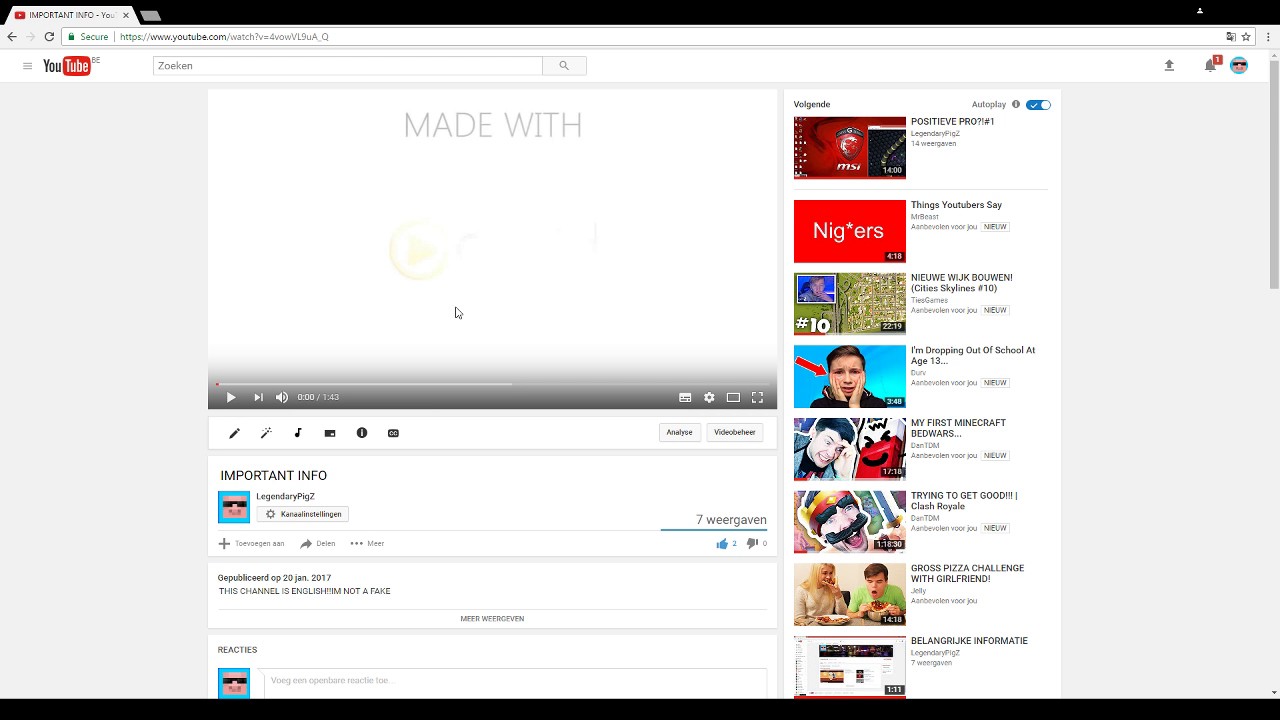Click Delen to share the video
Image resolution: width=1280 pixels, height=720 pixels.
318,544
